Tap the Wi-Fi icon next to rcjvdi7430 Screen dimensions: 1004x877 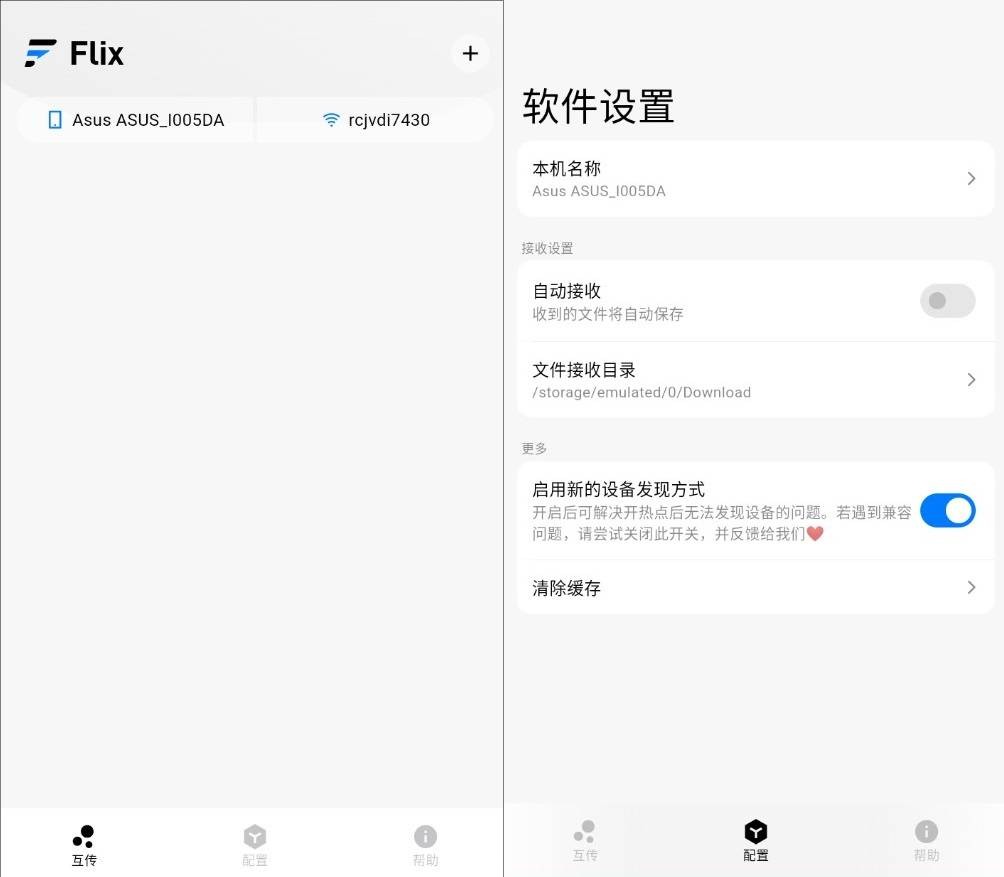pyautogui.click(x=331, y=120)
